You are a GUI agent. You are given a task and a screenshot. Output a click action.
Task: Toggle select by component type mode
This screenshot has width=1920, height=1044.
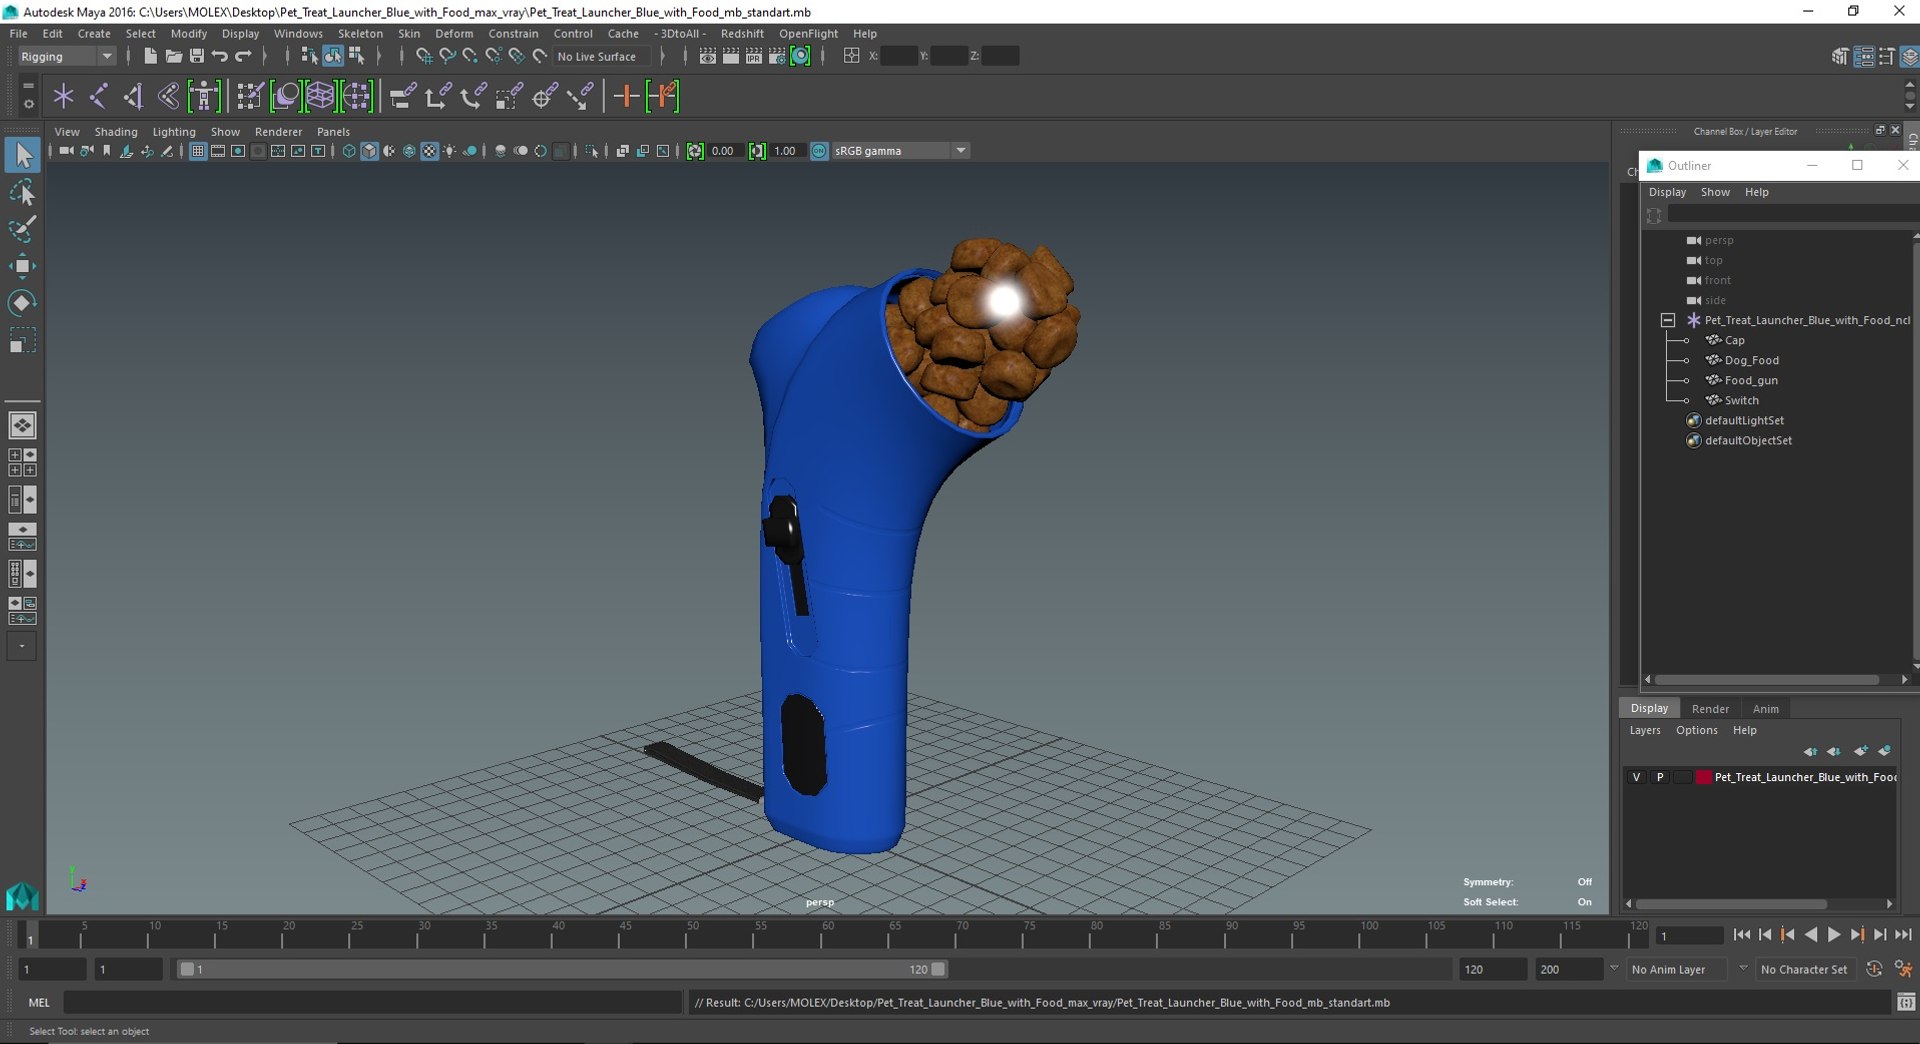[x=355, y=56]
